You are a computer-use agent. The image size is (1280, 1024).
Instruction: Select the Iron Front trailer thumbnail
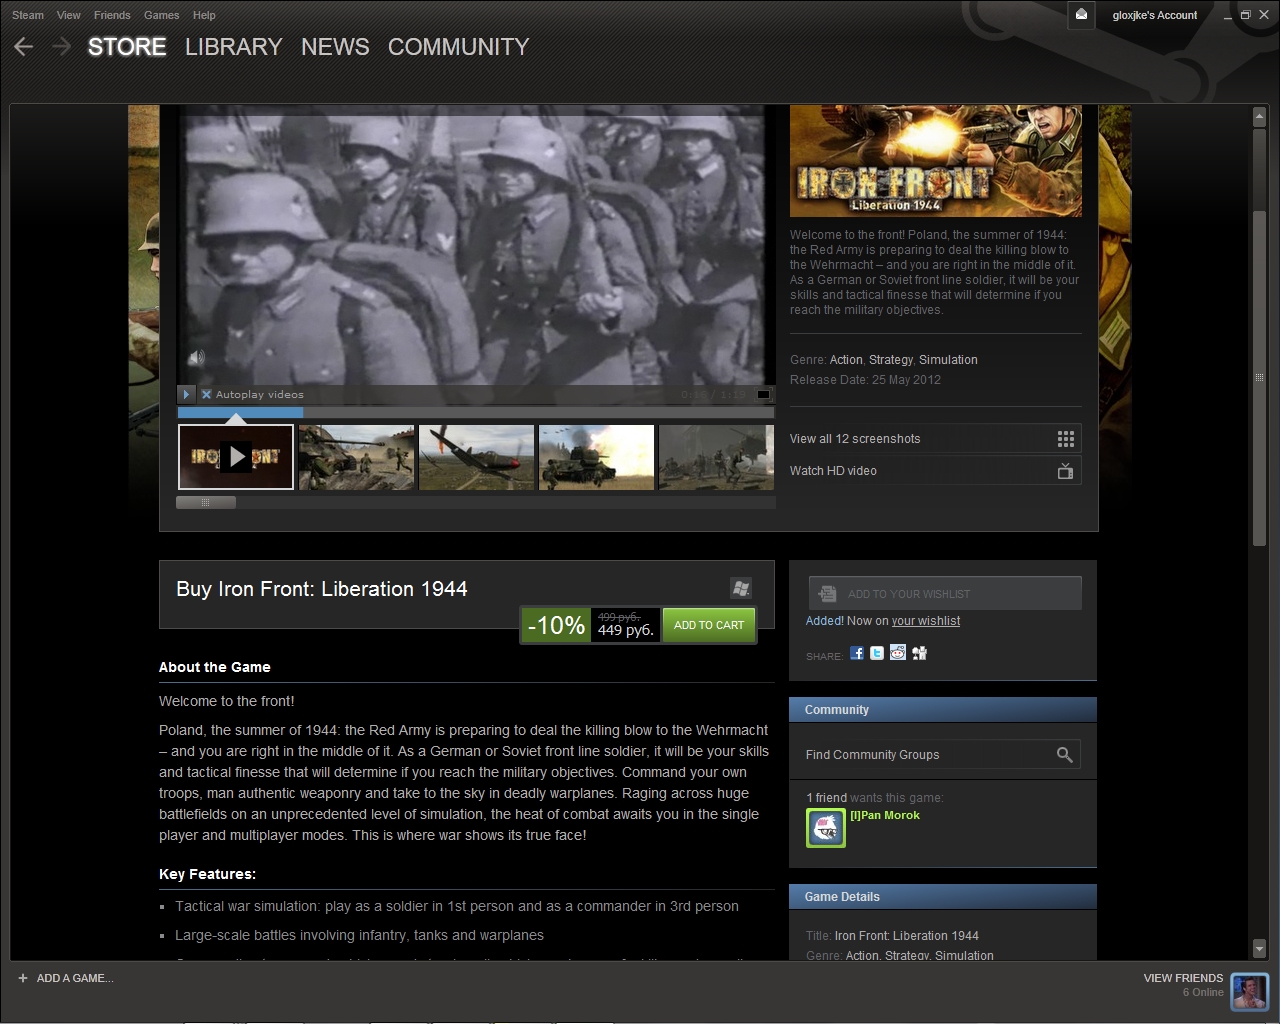tap(236, 457)
